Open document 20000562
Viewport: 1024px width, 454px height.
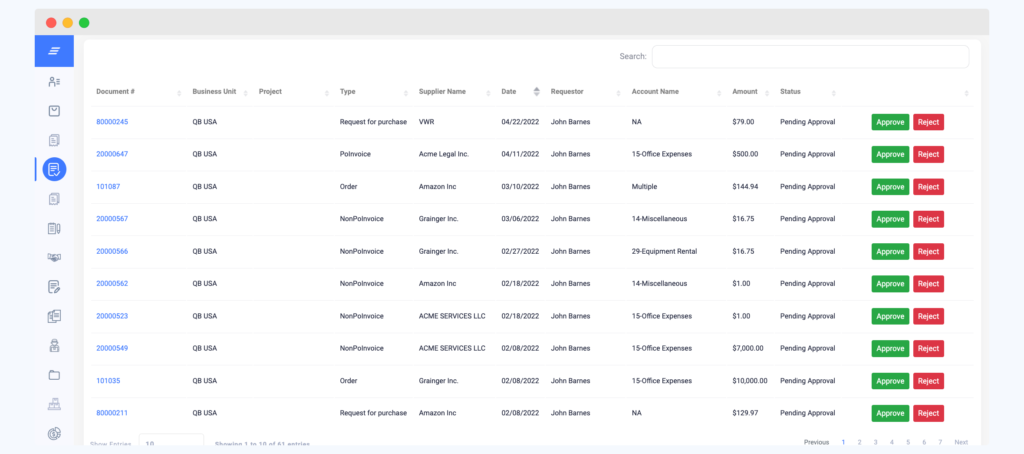[x=112, y=284]
